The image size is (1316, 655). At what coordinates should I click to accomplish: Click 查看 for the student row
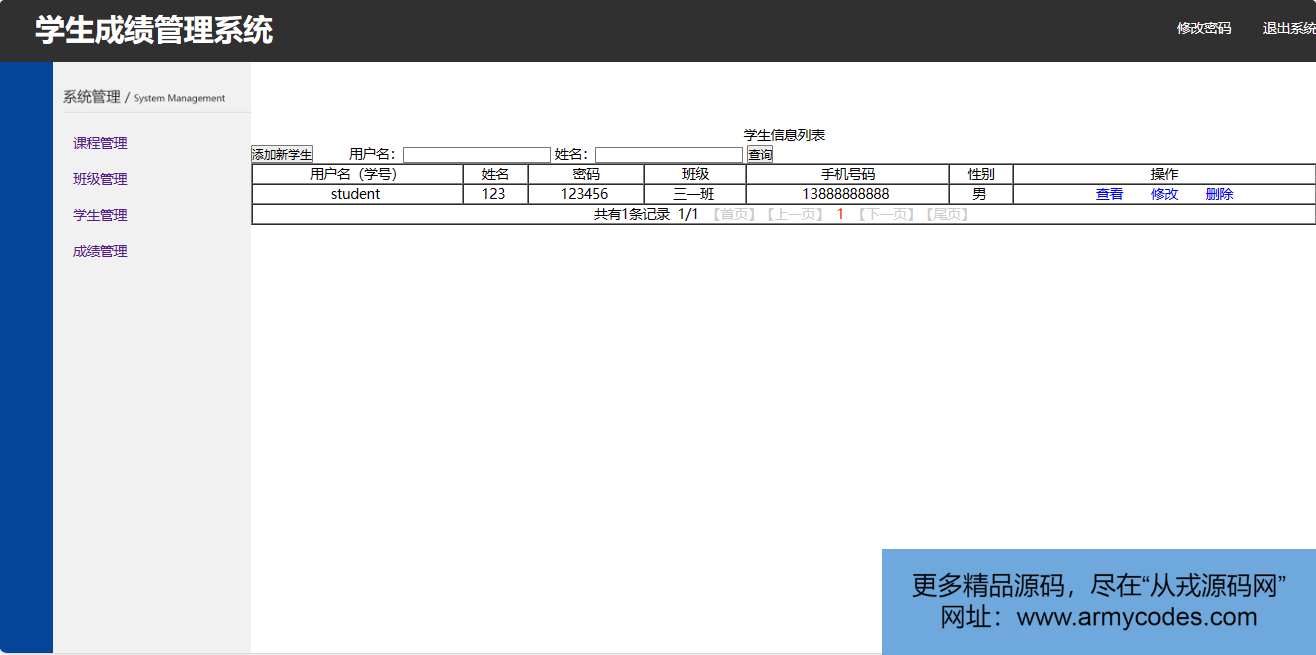[x=1109, y=194]
